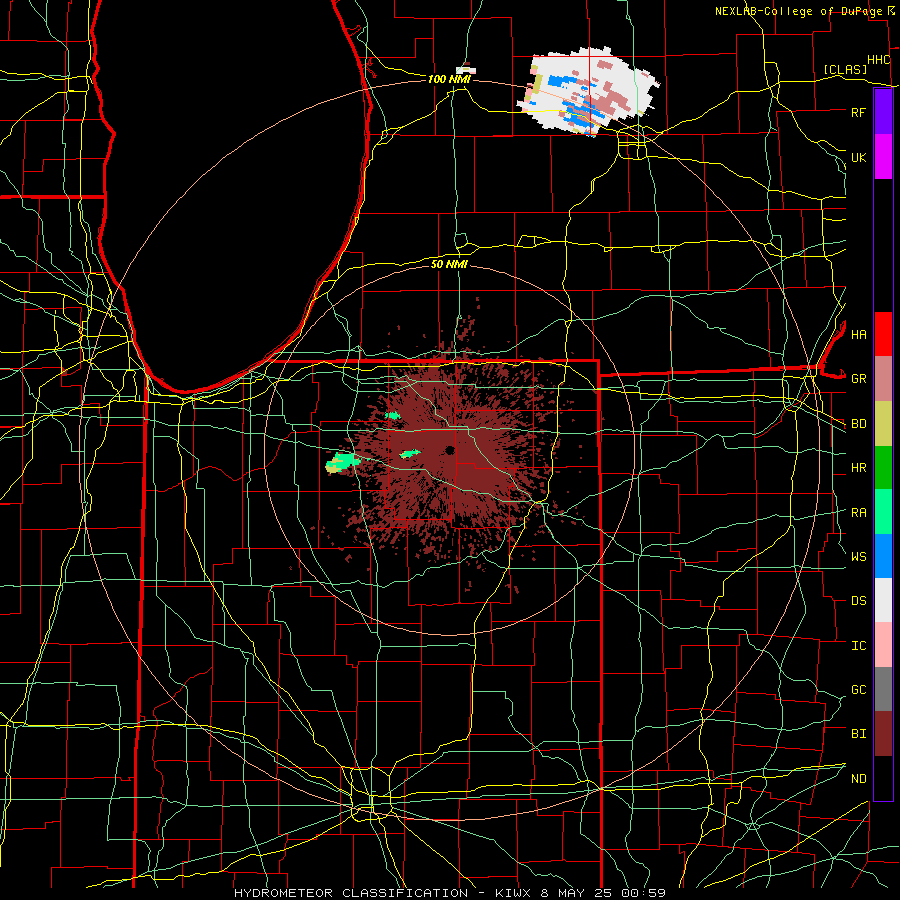
Task: Click the black radar site dot at center
Action: 450,450
